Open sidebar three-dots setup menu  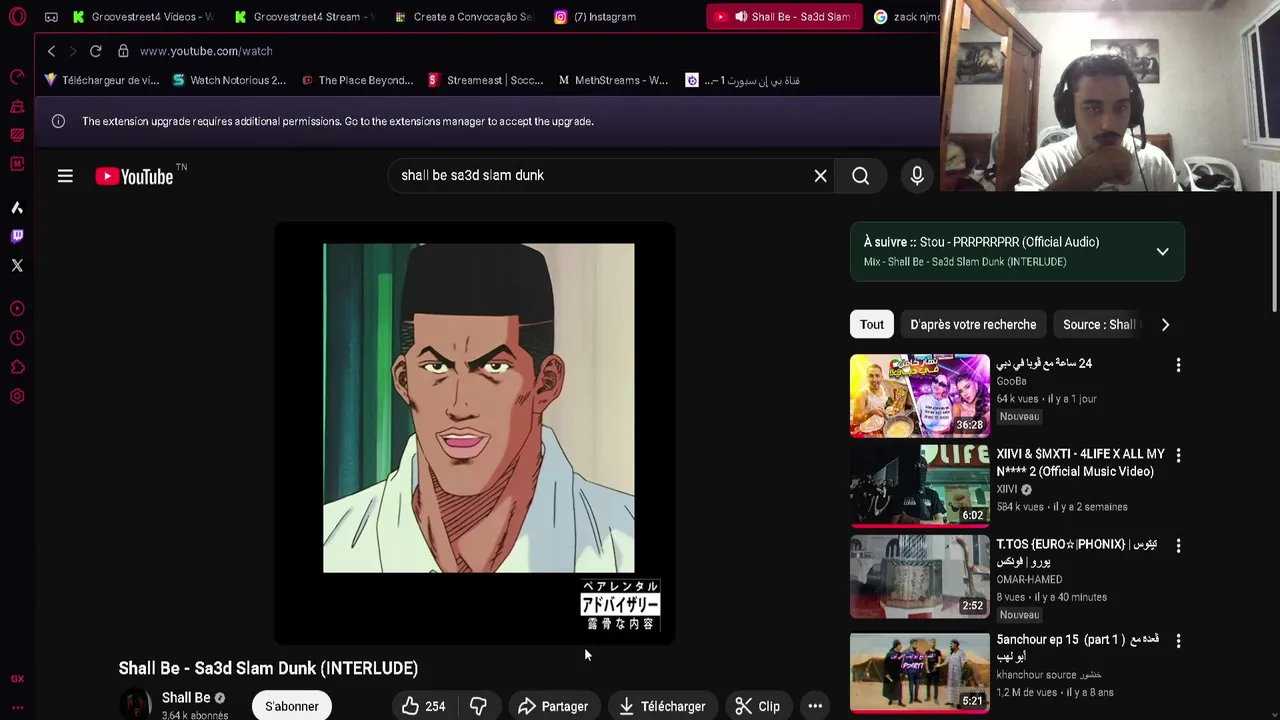[17, 707]
